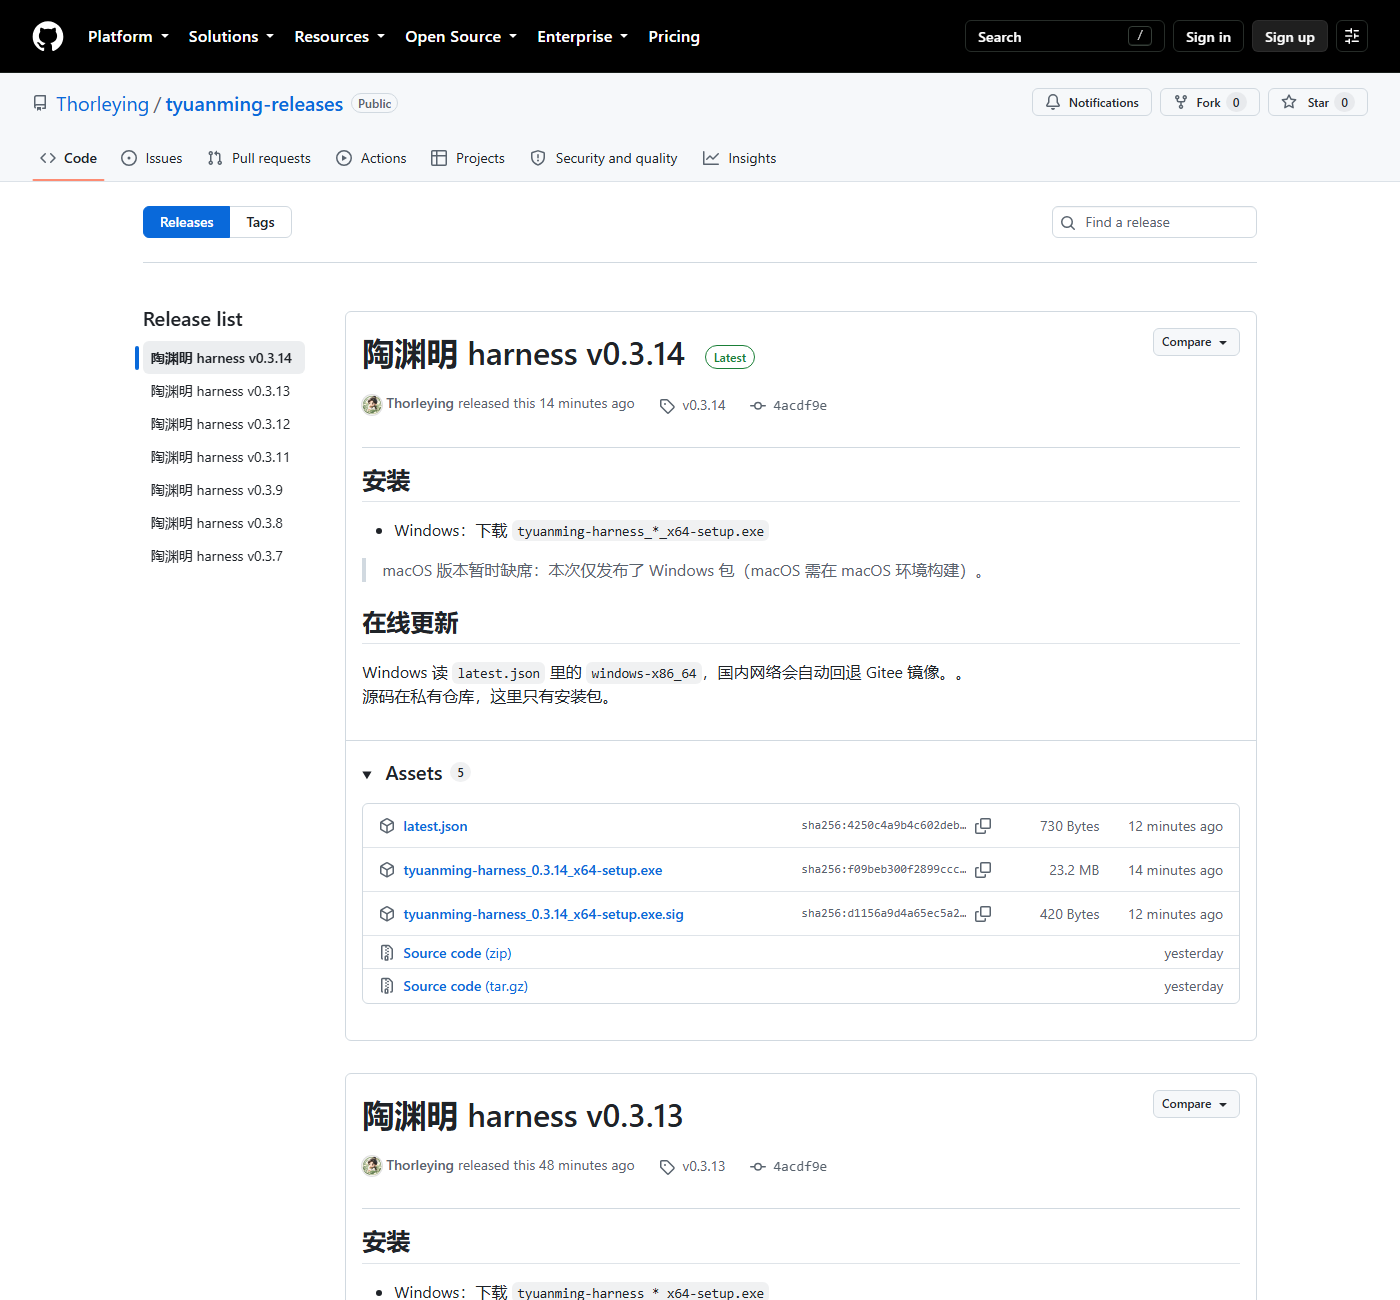Screen dimensions: 1400x1300
Task: Open the Security and quality tab
Action: point(604,158)
